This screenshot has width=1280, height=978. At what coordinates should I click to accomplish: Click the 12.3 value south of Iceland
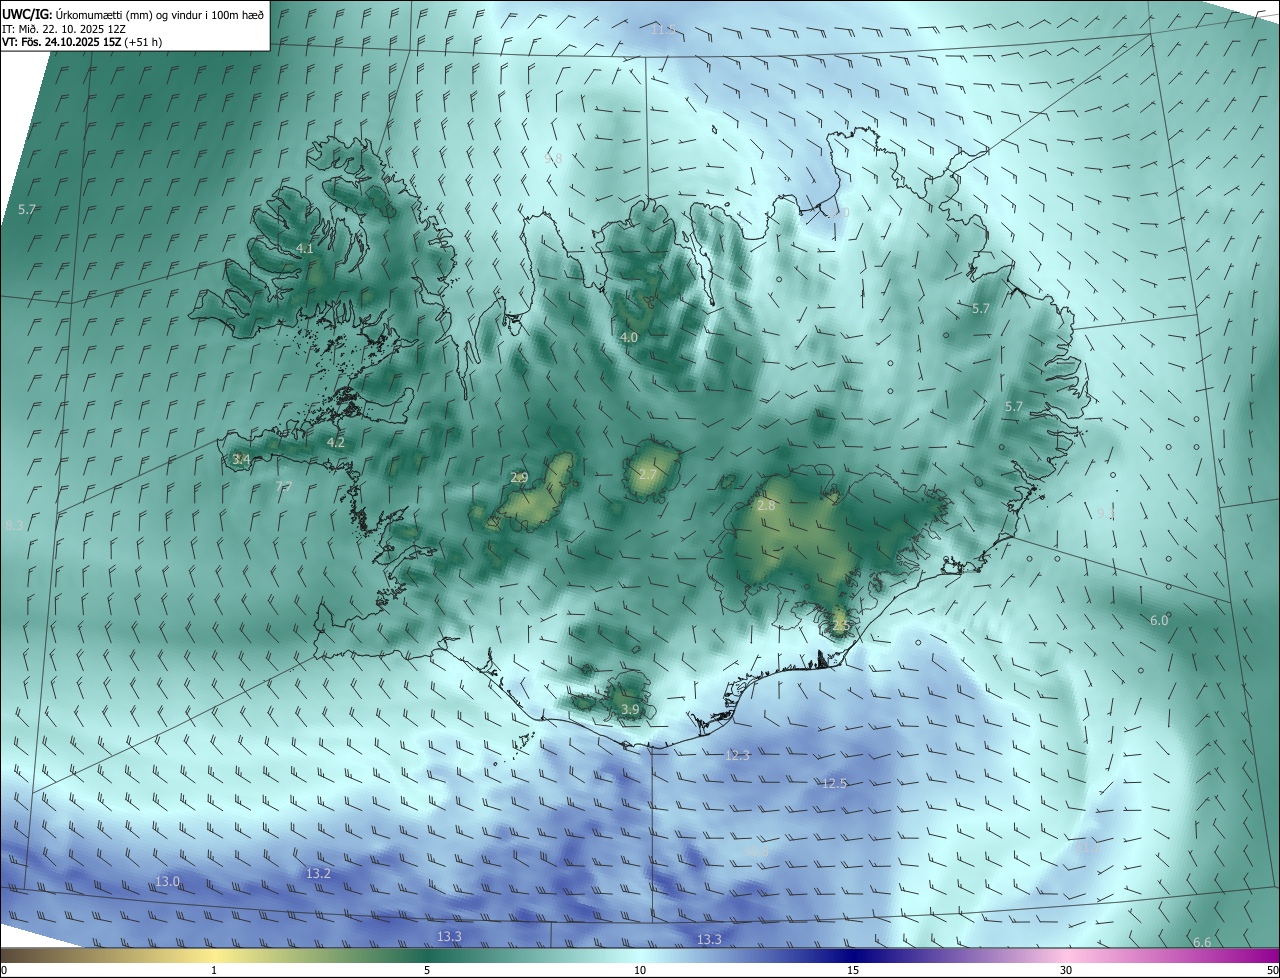click(737, 756)
